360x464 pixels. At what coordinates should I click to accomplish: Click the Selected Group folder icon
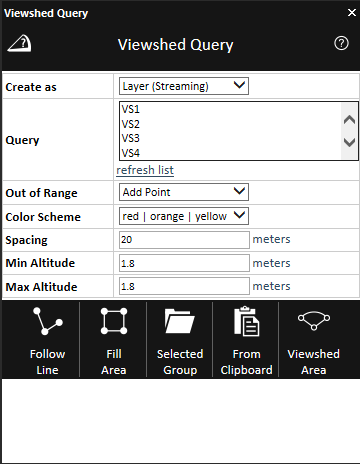pos(179,321)
